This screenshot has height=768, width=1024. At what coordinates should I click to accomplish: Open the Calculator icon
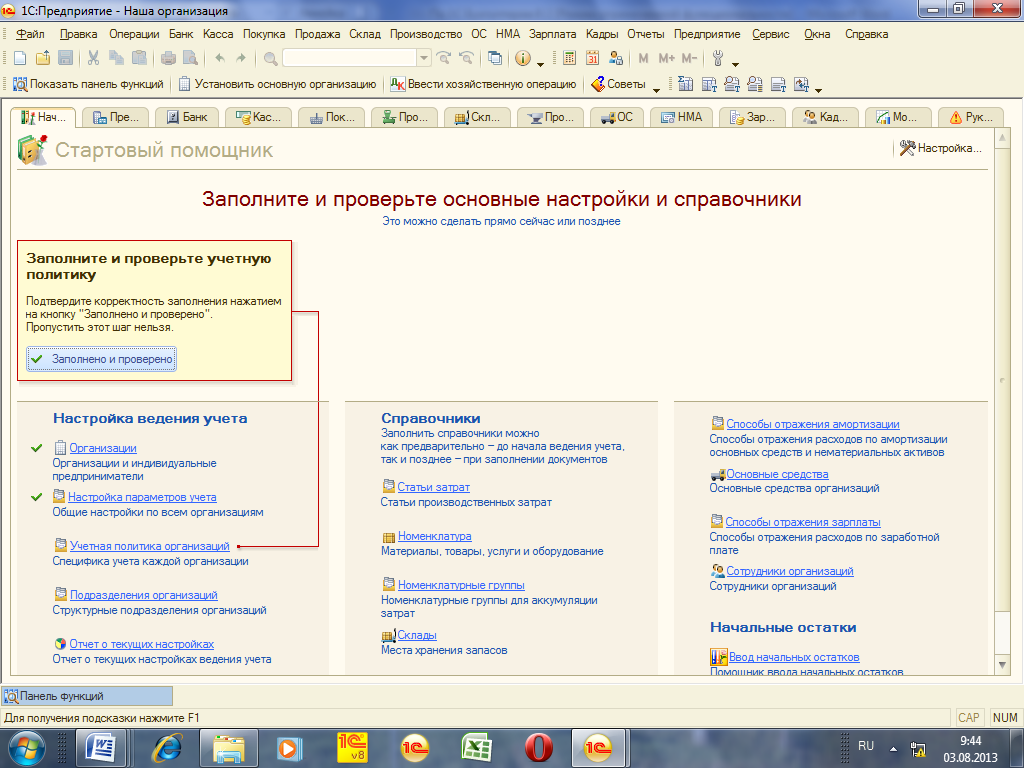569,58
